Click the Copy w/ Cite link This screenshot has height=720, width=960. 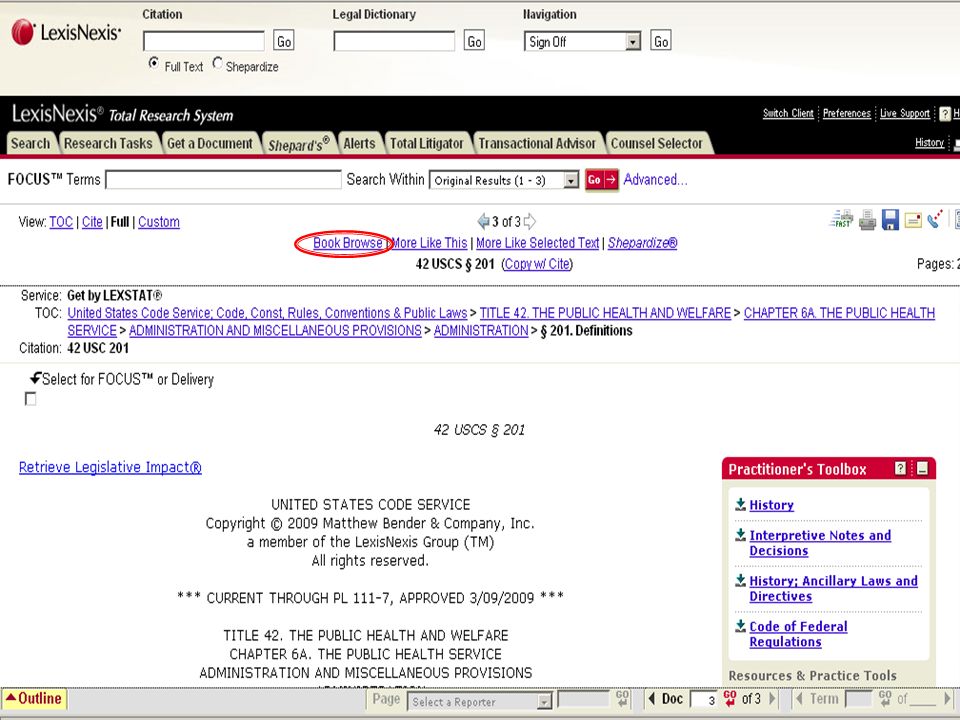(x=537, y=264)
